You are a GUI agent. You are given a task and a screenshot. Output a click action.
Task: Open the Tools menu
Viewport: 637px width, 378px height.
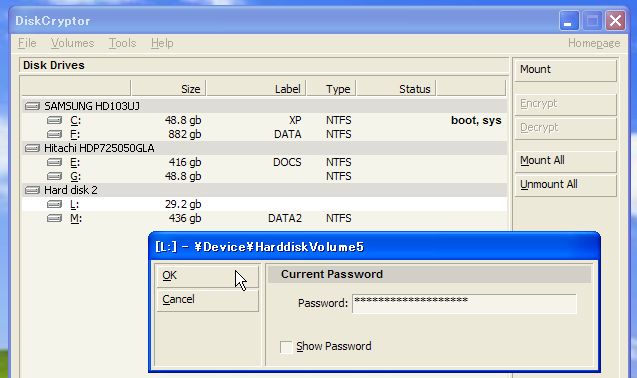122,43
